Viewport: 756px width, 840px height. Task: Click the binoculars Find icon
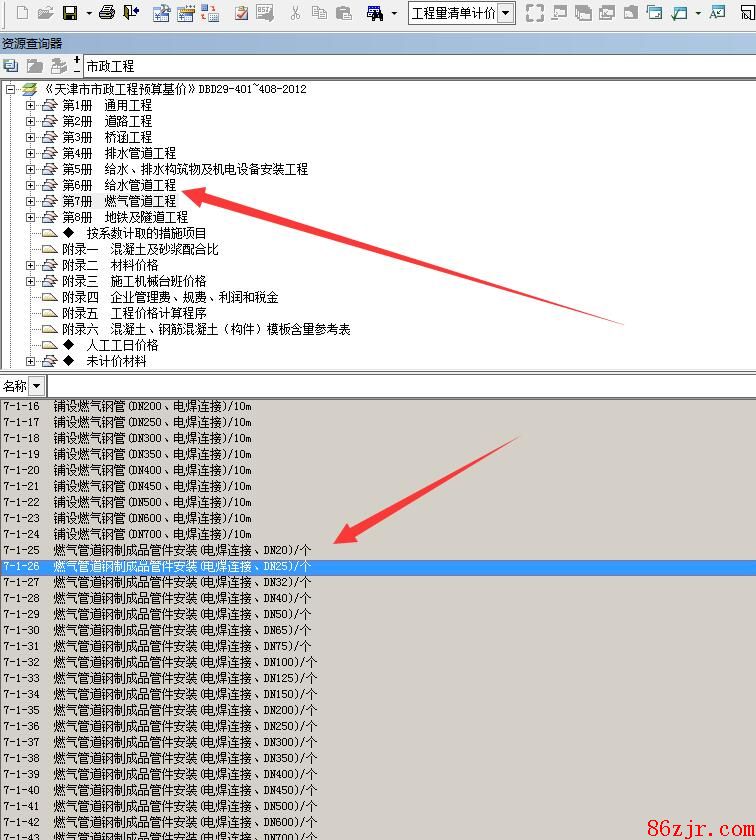(x=375, y=13)
